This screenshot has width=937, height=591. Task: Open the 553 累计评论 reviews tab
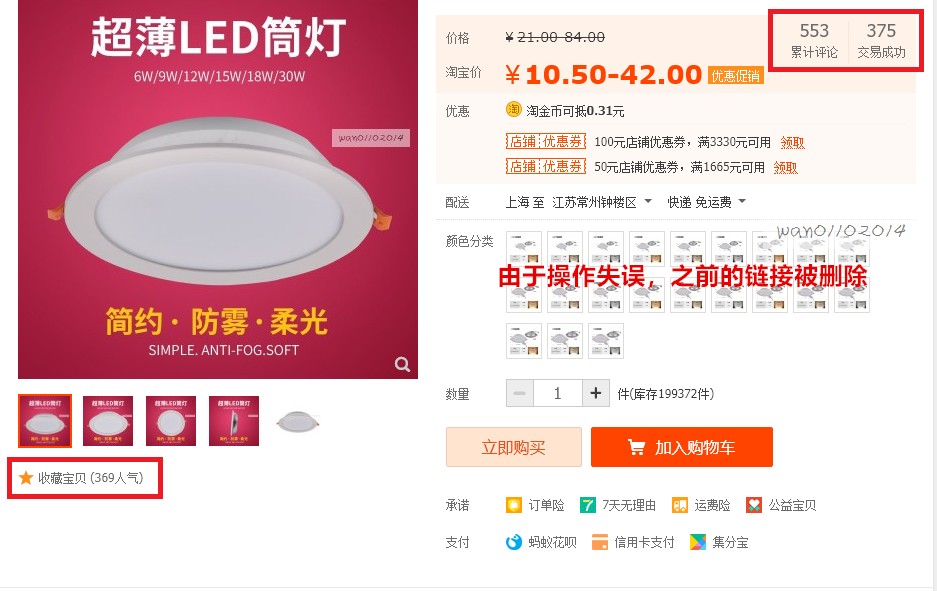[814, 40]
